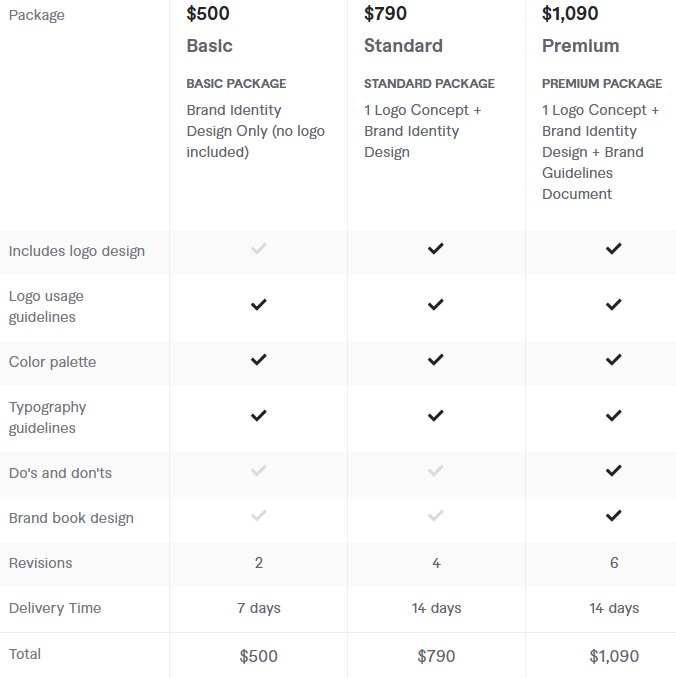Image resolution: width=676 pixels, height=678 pixels.
Task: Click Basic column's Logo usage guidelines checkmark
Action: pyautogui.click(x=258, y=304)
